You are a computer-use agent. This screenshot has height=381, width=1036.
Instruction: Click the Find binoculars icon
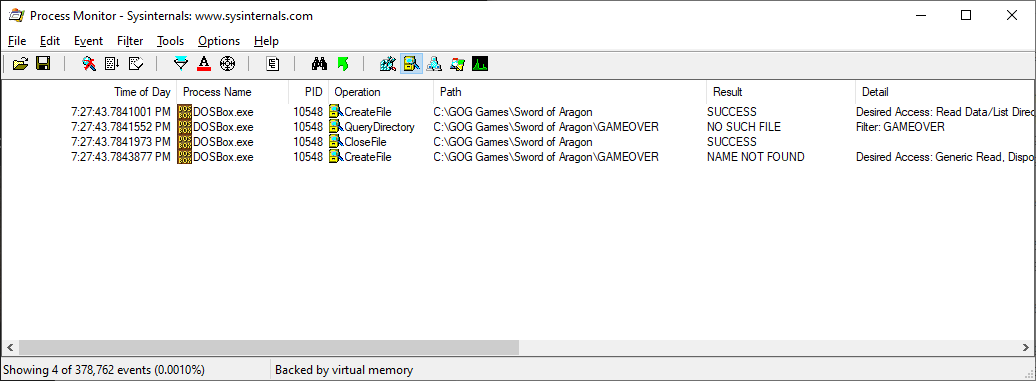click(x=319, y=64)
